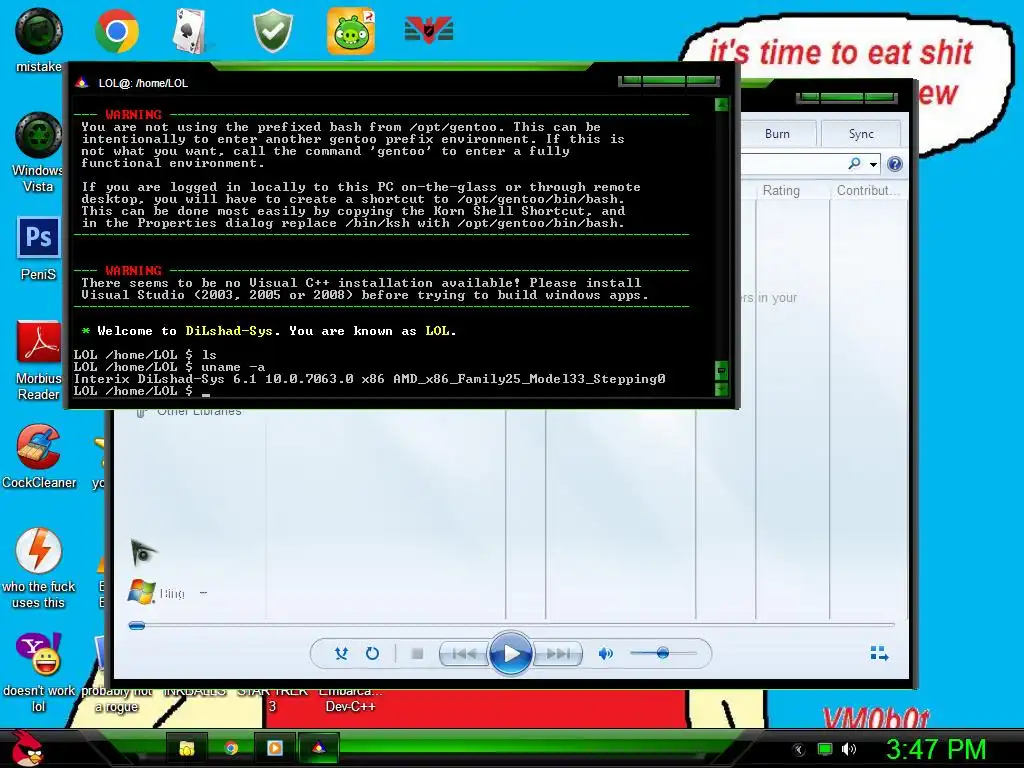Image resolution: width=1024 pixels, height=768 pixels.
Task: Open the Media Player search options dropdown
Action: click(873, 165)
